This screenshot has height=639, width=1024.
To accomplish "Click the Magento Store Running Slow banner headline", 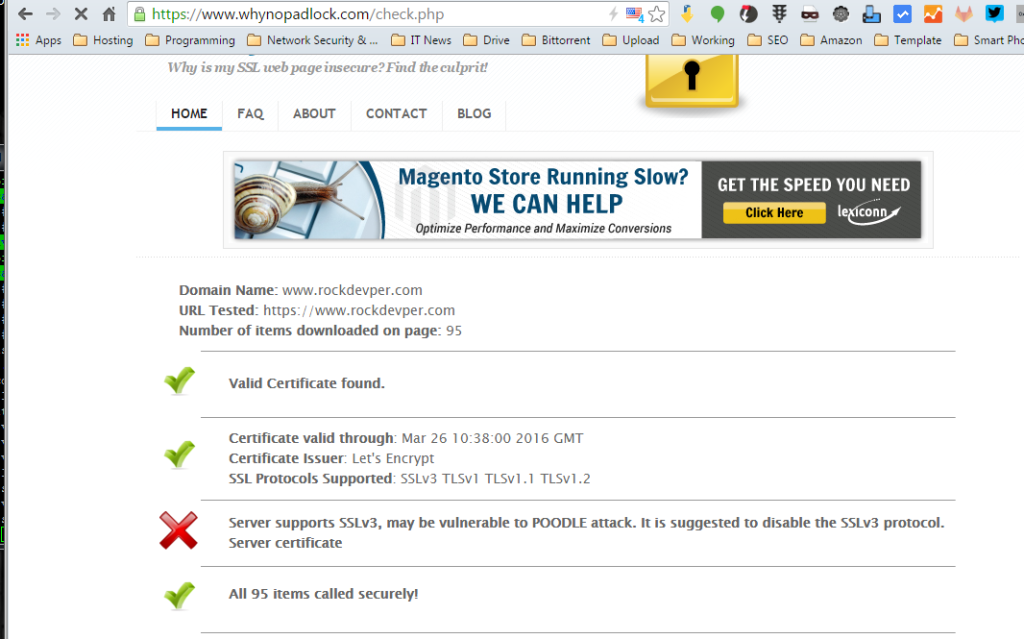I will tap(543, 176).
